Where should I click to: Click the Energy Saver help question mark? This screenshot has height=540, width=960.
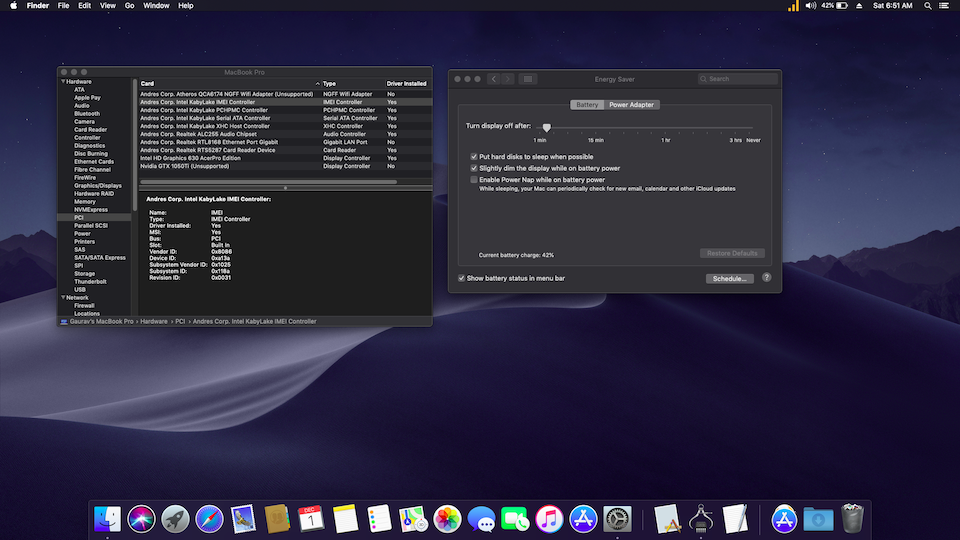pyautogui.click(x=767, y=278)
